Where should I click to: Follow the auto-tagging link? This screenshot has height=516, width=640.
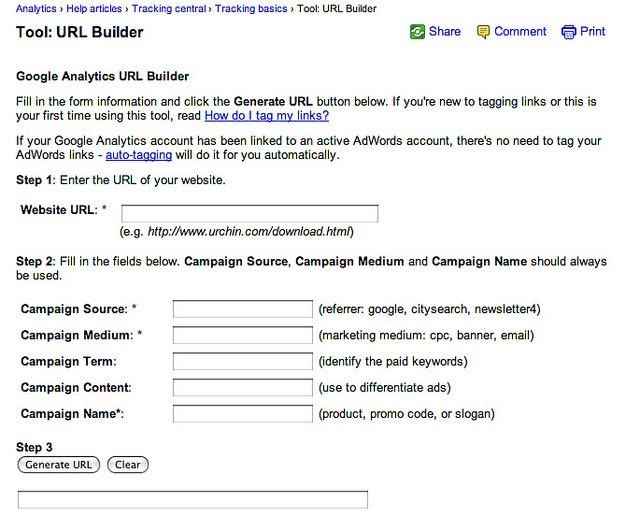pos(139,155)
